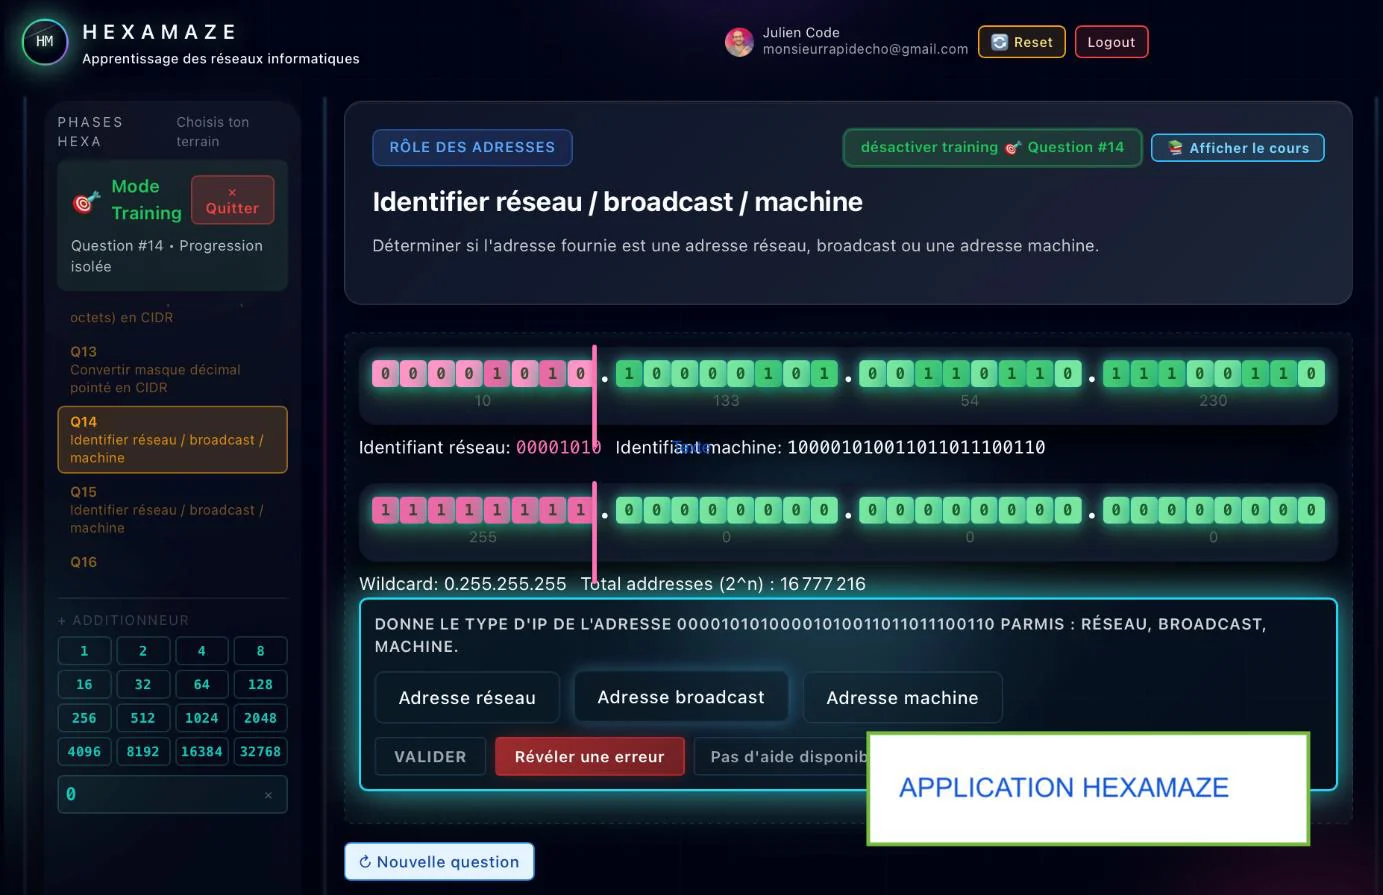Click Nouvelle question button
The image size is (1383, 895).
pos(439,862)
